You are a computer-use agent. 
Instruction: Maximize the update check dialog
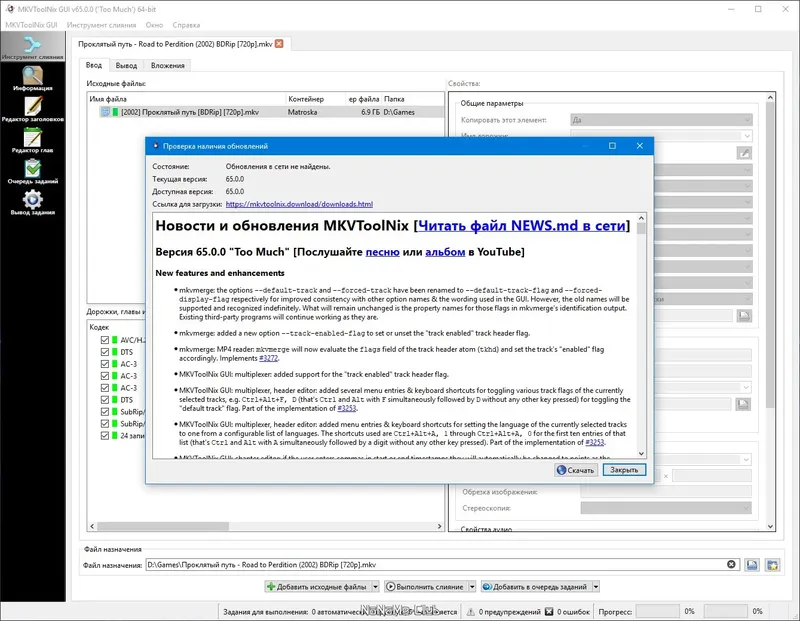pos(612,146)
